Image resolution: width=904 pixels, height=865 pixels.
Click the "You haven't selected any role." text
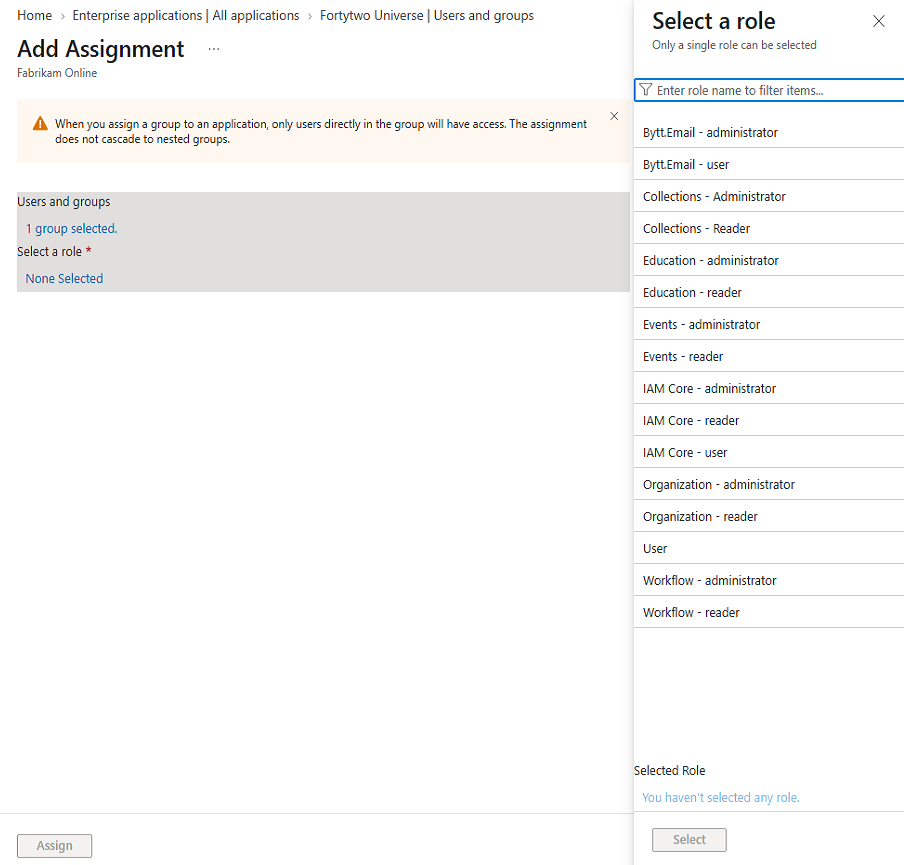coord(721,797)
